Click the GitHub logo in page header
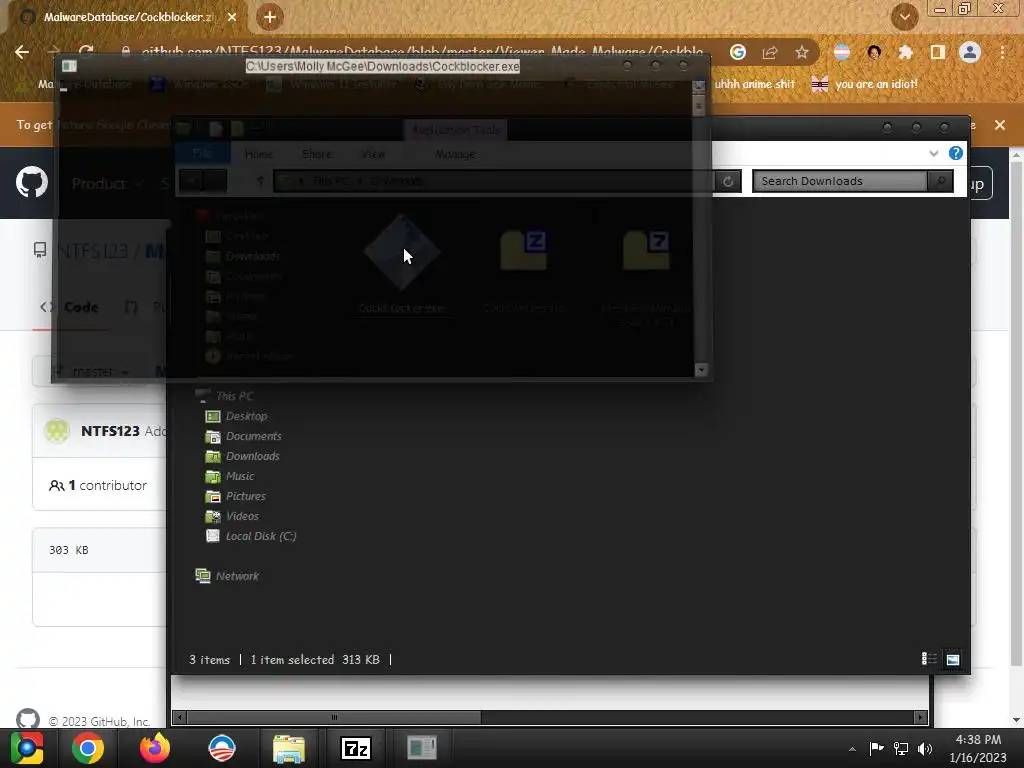The height and width of the screenshot is (768, 1024). pos(32,182)
